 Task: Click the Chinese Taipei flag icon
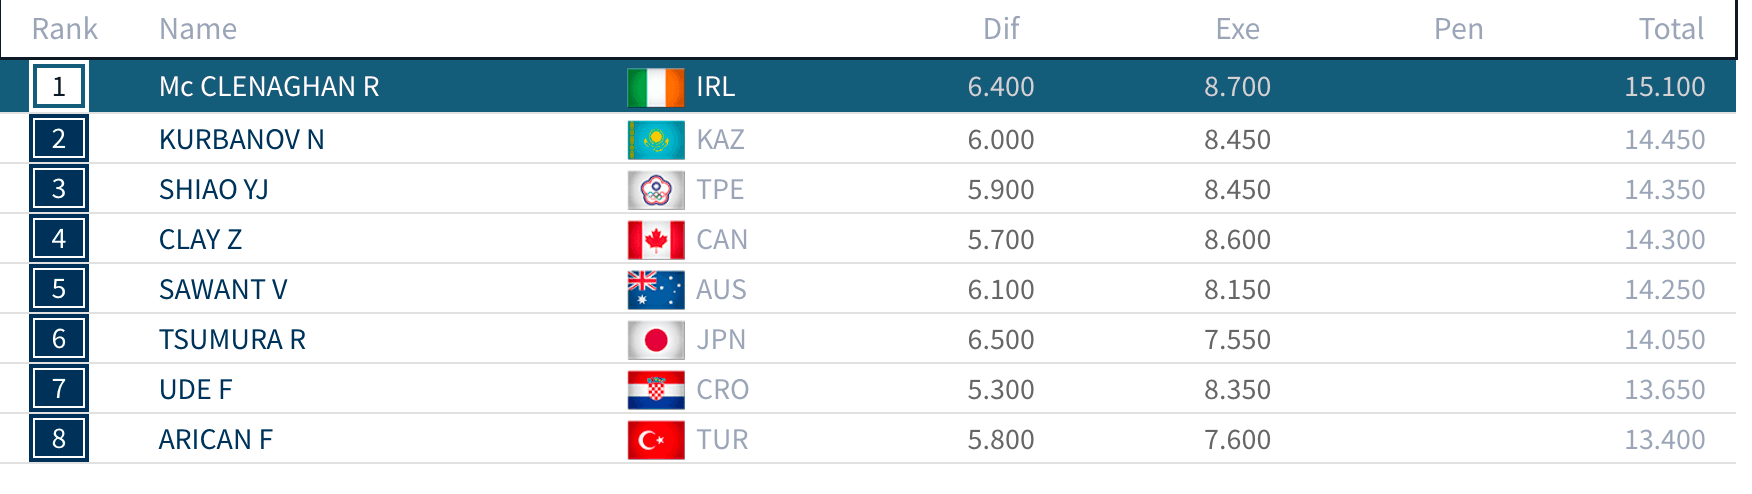pyautogui.click(x=656, y=190)
